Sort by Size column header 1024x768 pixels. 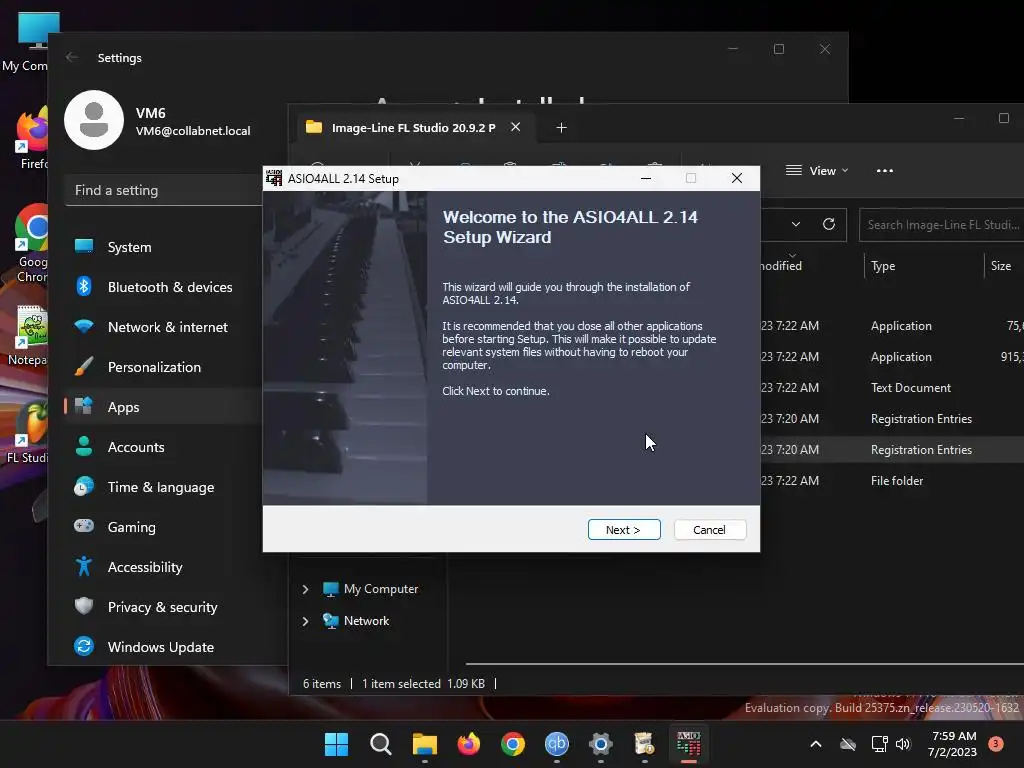1000,266
